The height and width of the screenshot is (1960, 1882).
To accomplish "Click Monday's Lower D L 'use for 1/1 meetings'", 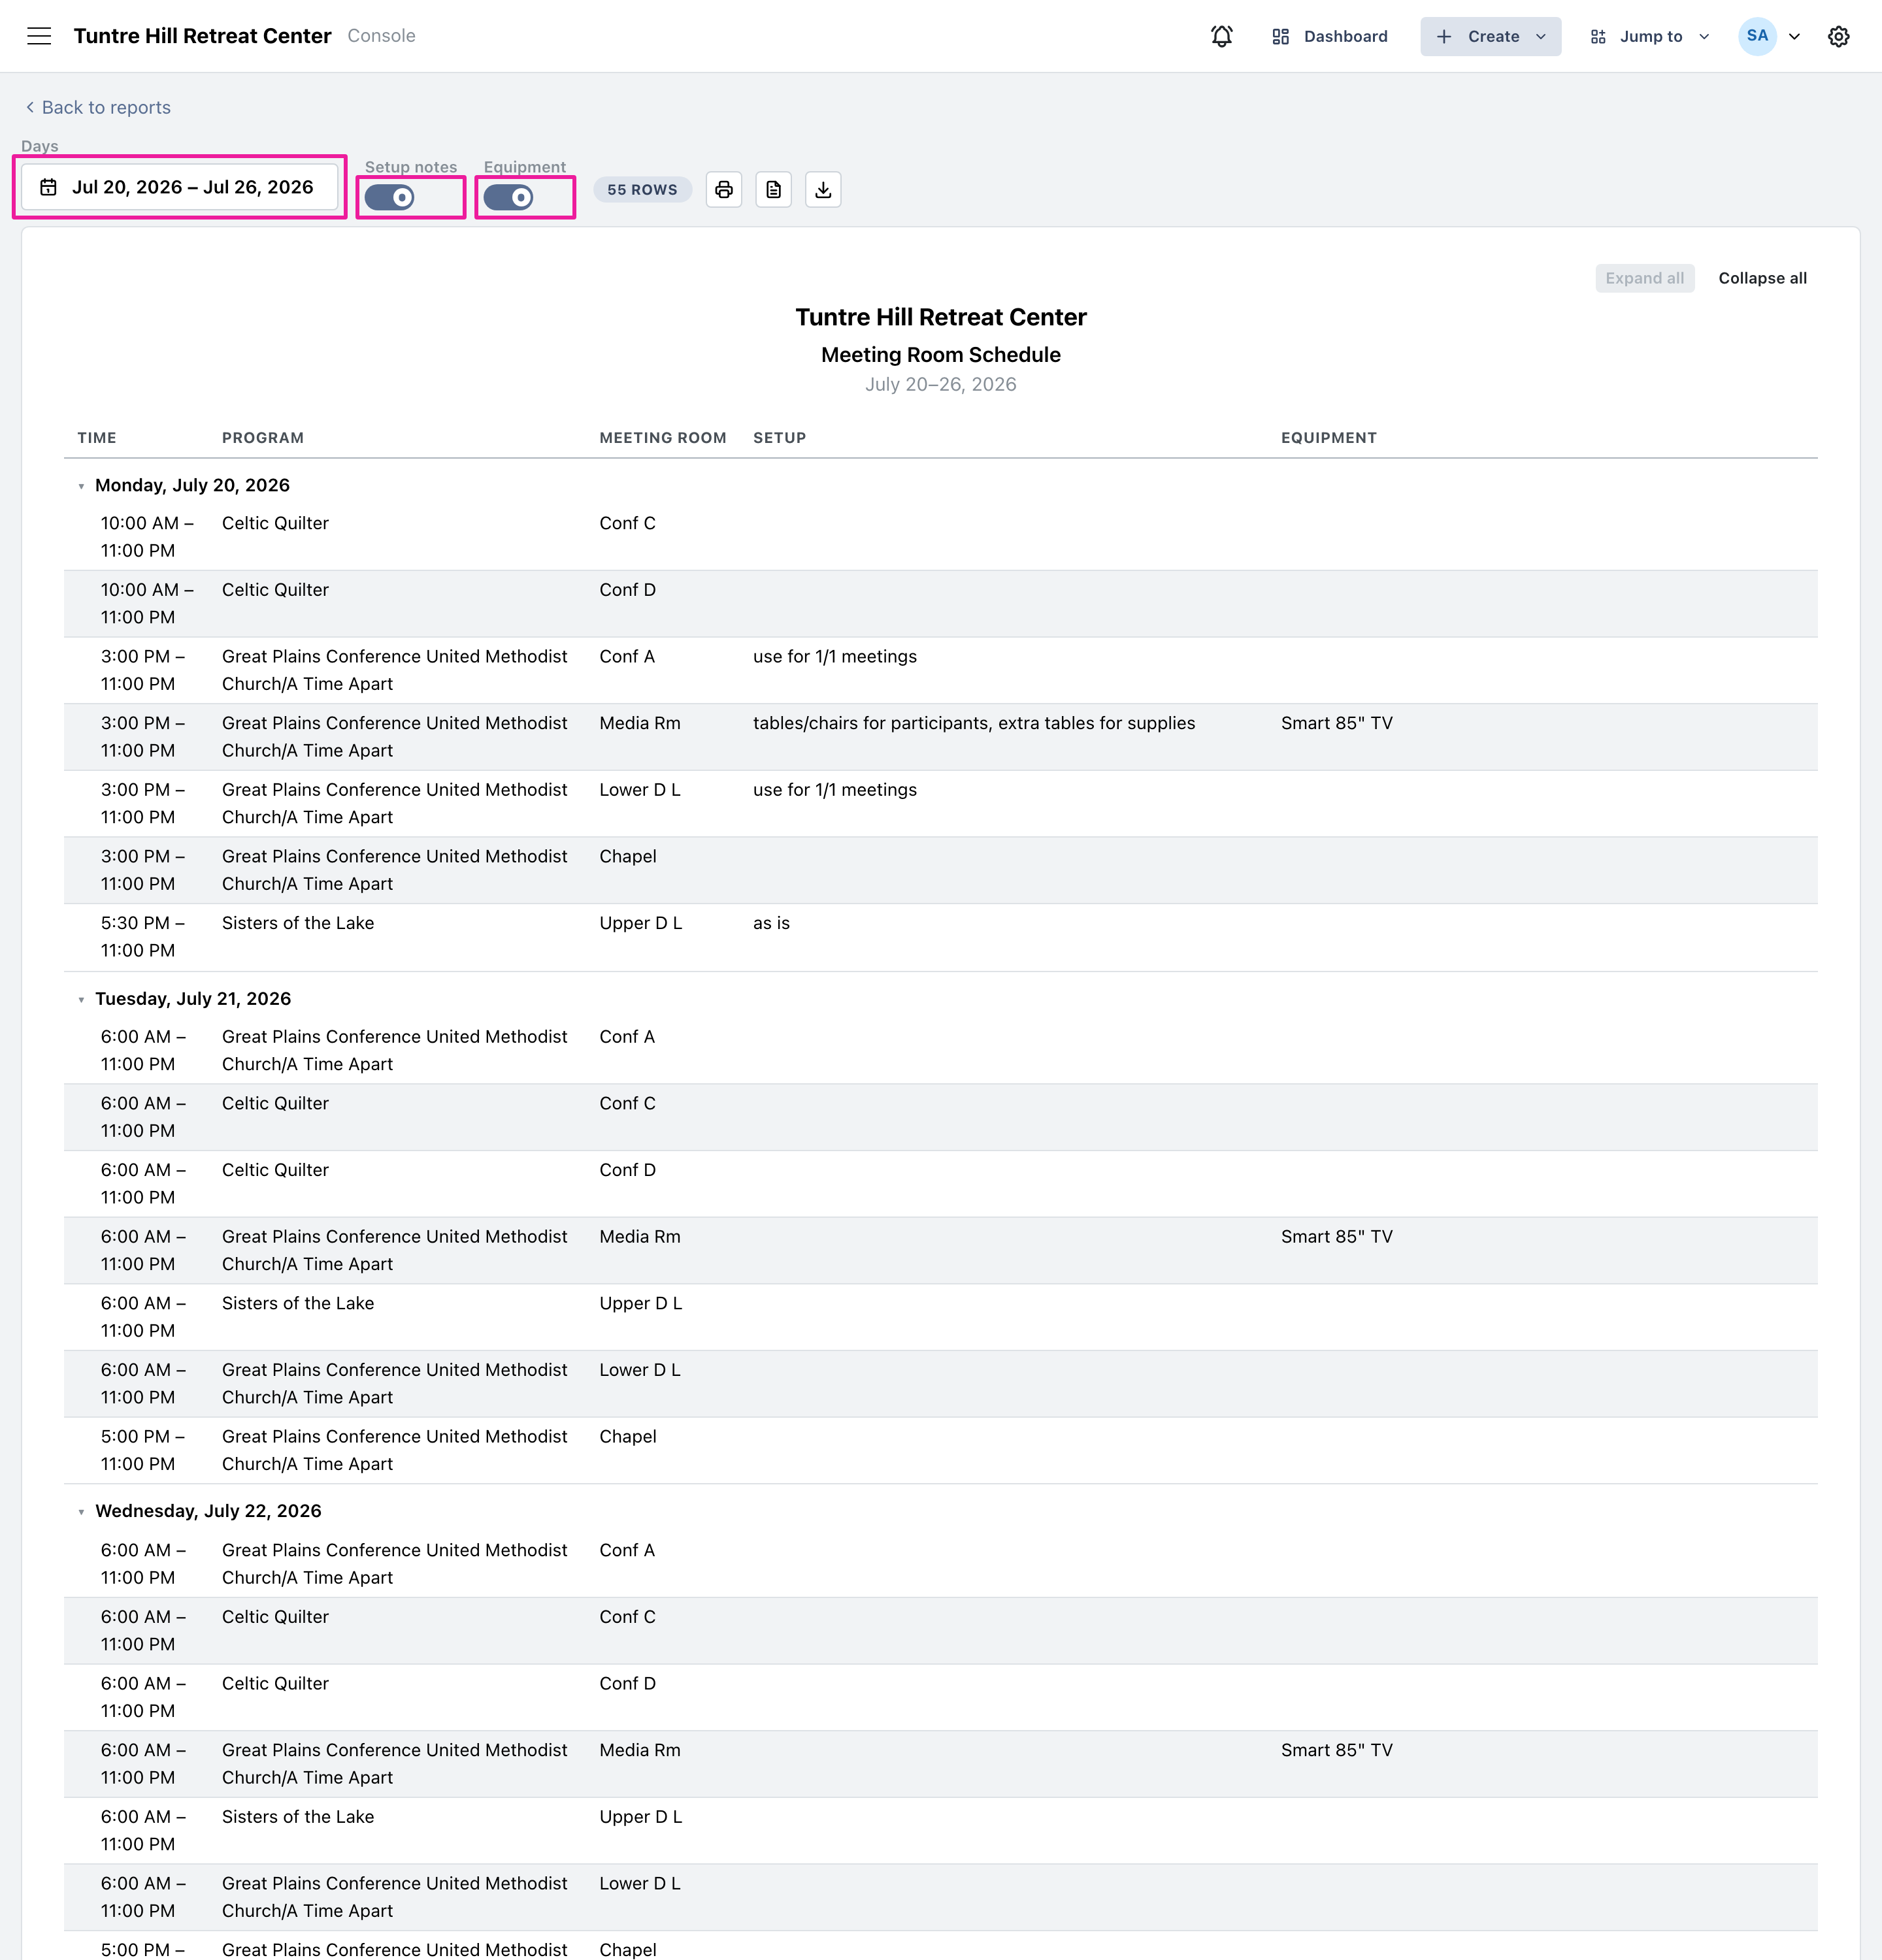I will point(835,790).
